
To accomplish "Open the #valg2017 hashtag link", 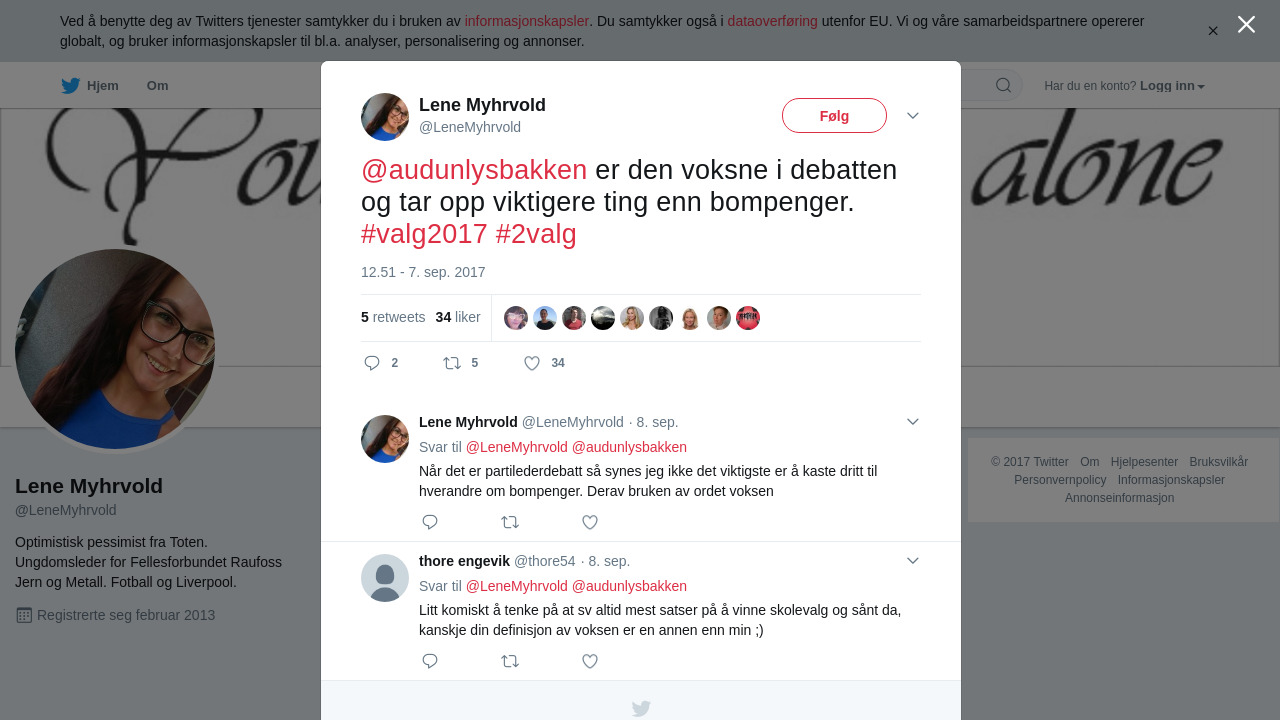I will click(x=424, y=234).
